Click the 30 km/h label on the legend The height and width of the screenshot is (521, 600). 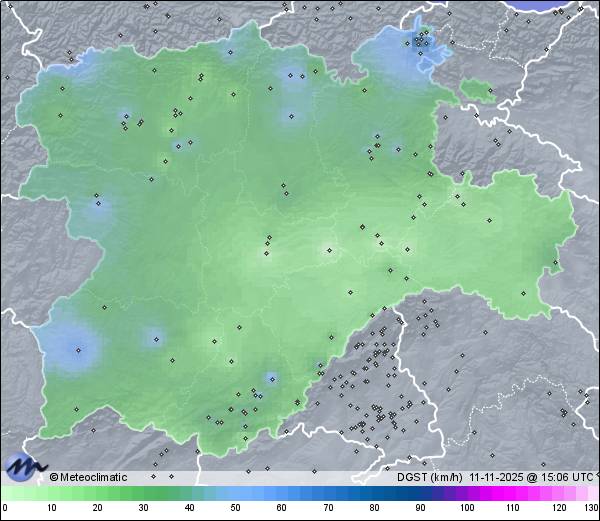coord(143,508)
